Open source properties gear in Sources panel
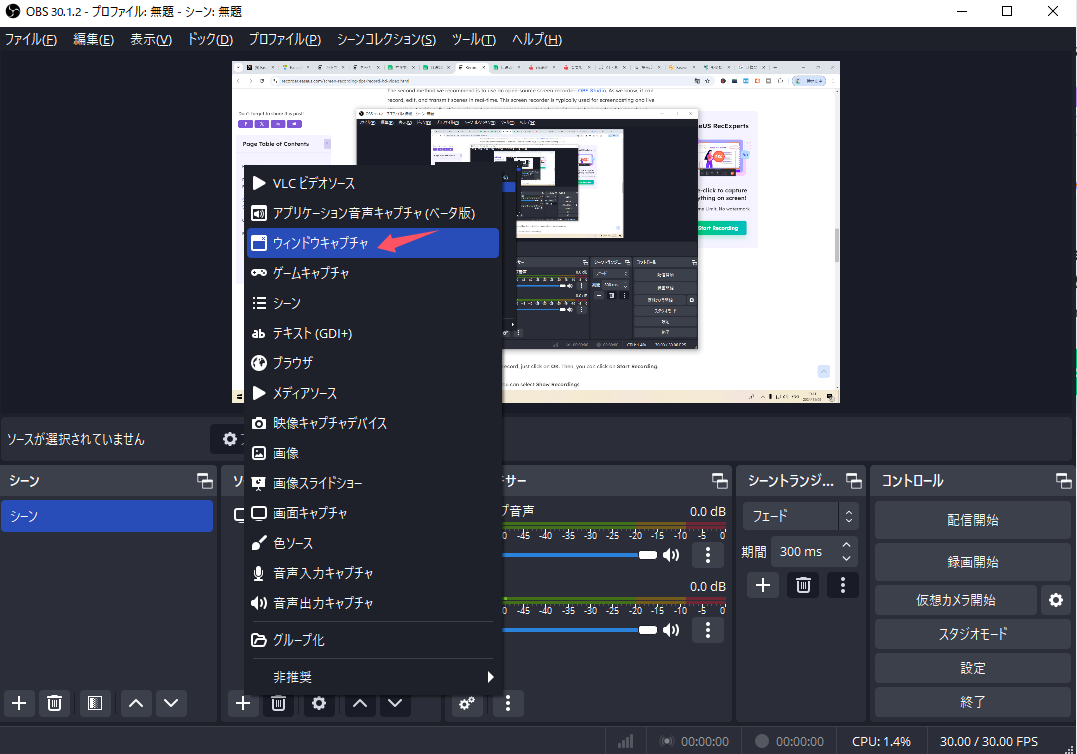Image resolution: width=1077 pixels, height=754 pixels. (x=319, y=703)
